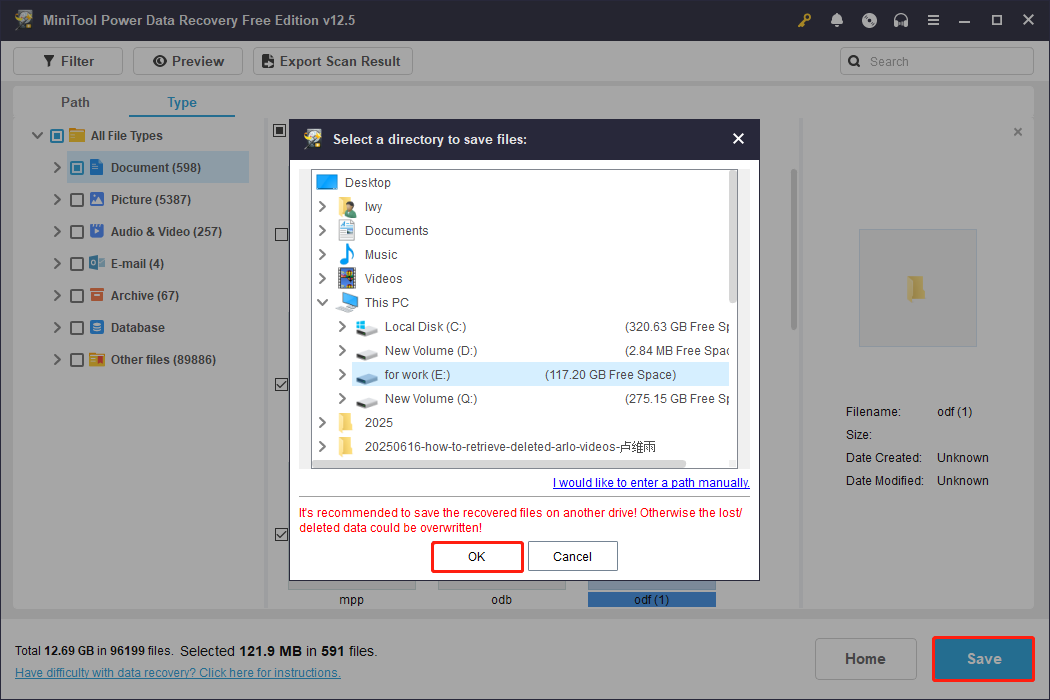Screen dimensions: 1050x700
Task: Switch to the Path tab
Action: click(75, 102)
